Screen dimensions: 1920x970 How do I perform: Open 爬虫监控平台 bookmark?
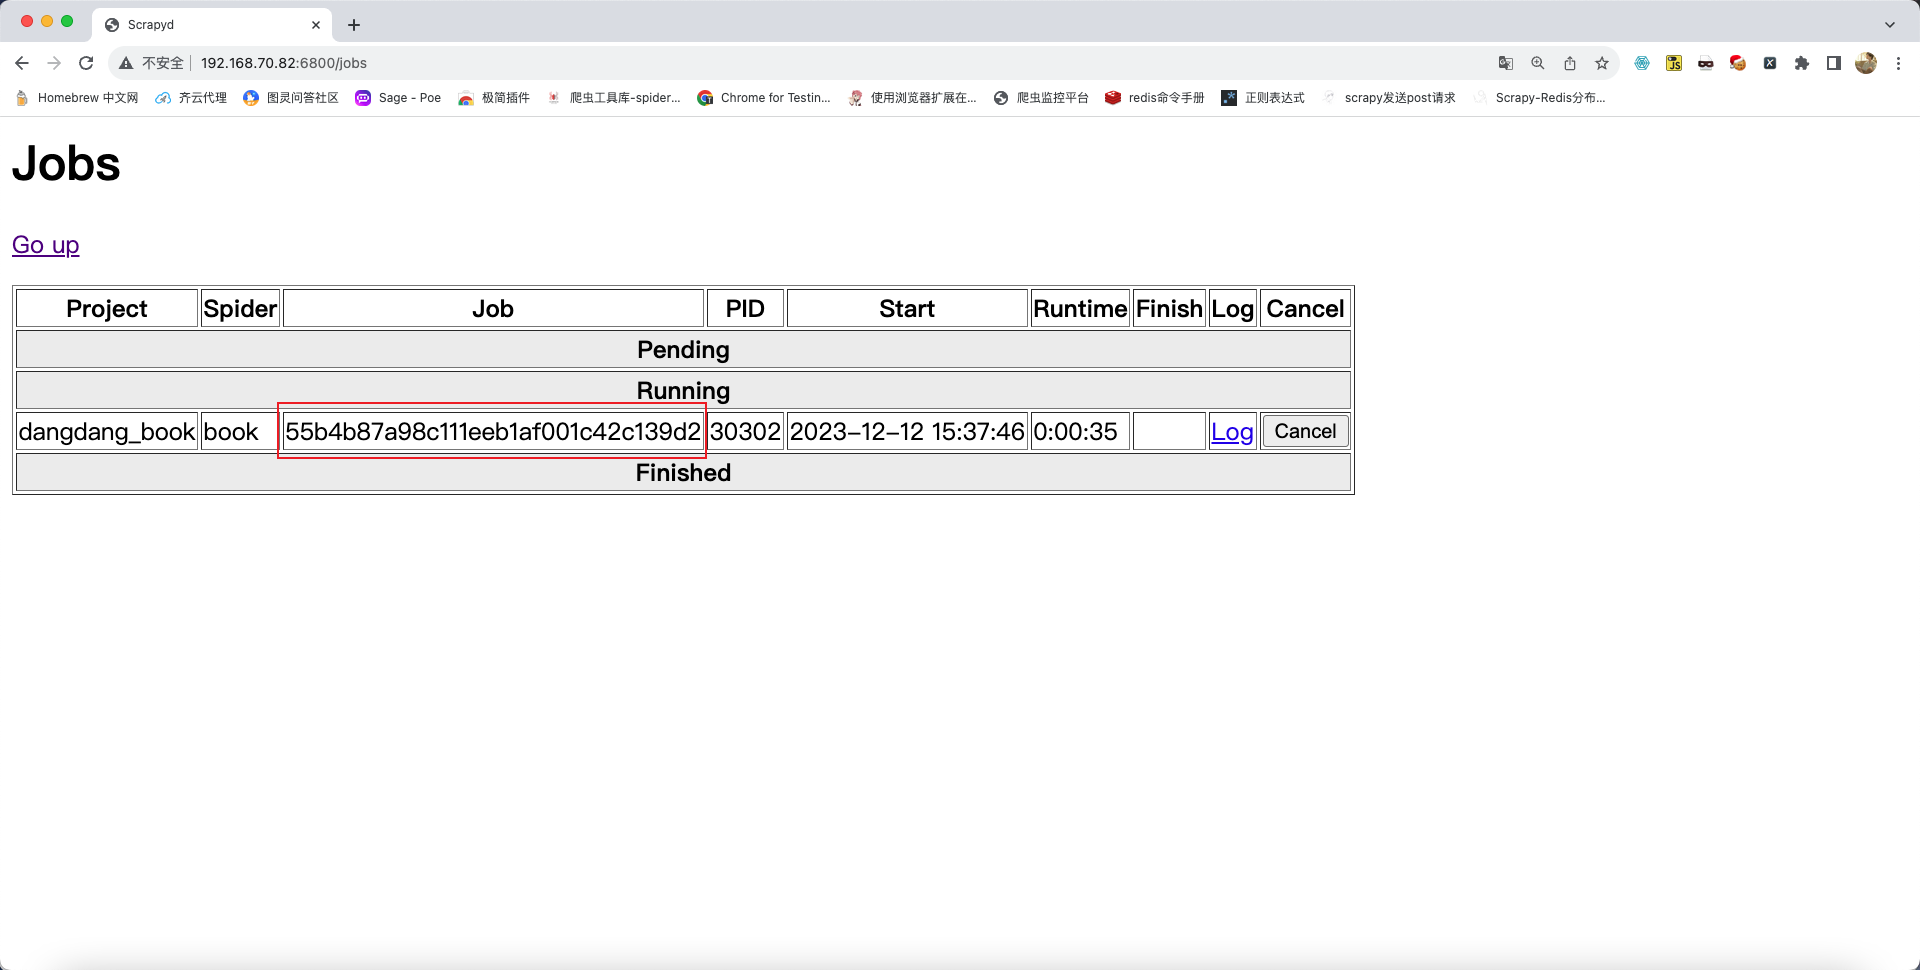1041,98
